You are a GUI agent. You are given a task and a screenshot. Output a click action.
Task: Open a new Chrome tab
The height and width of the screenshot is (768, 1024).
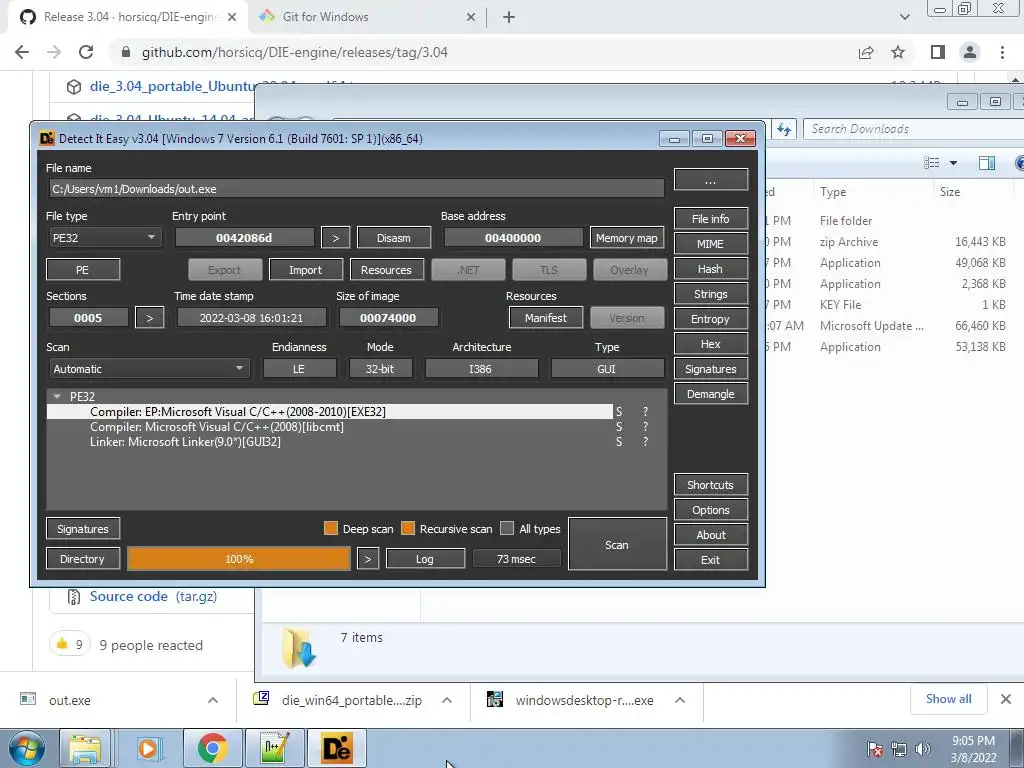point(509,17)
